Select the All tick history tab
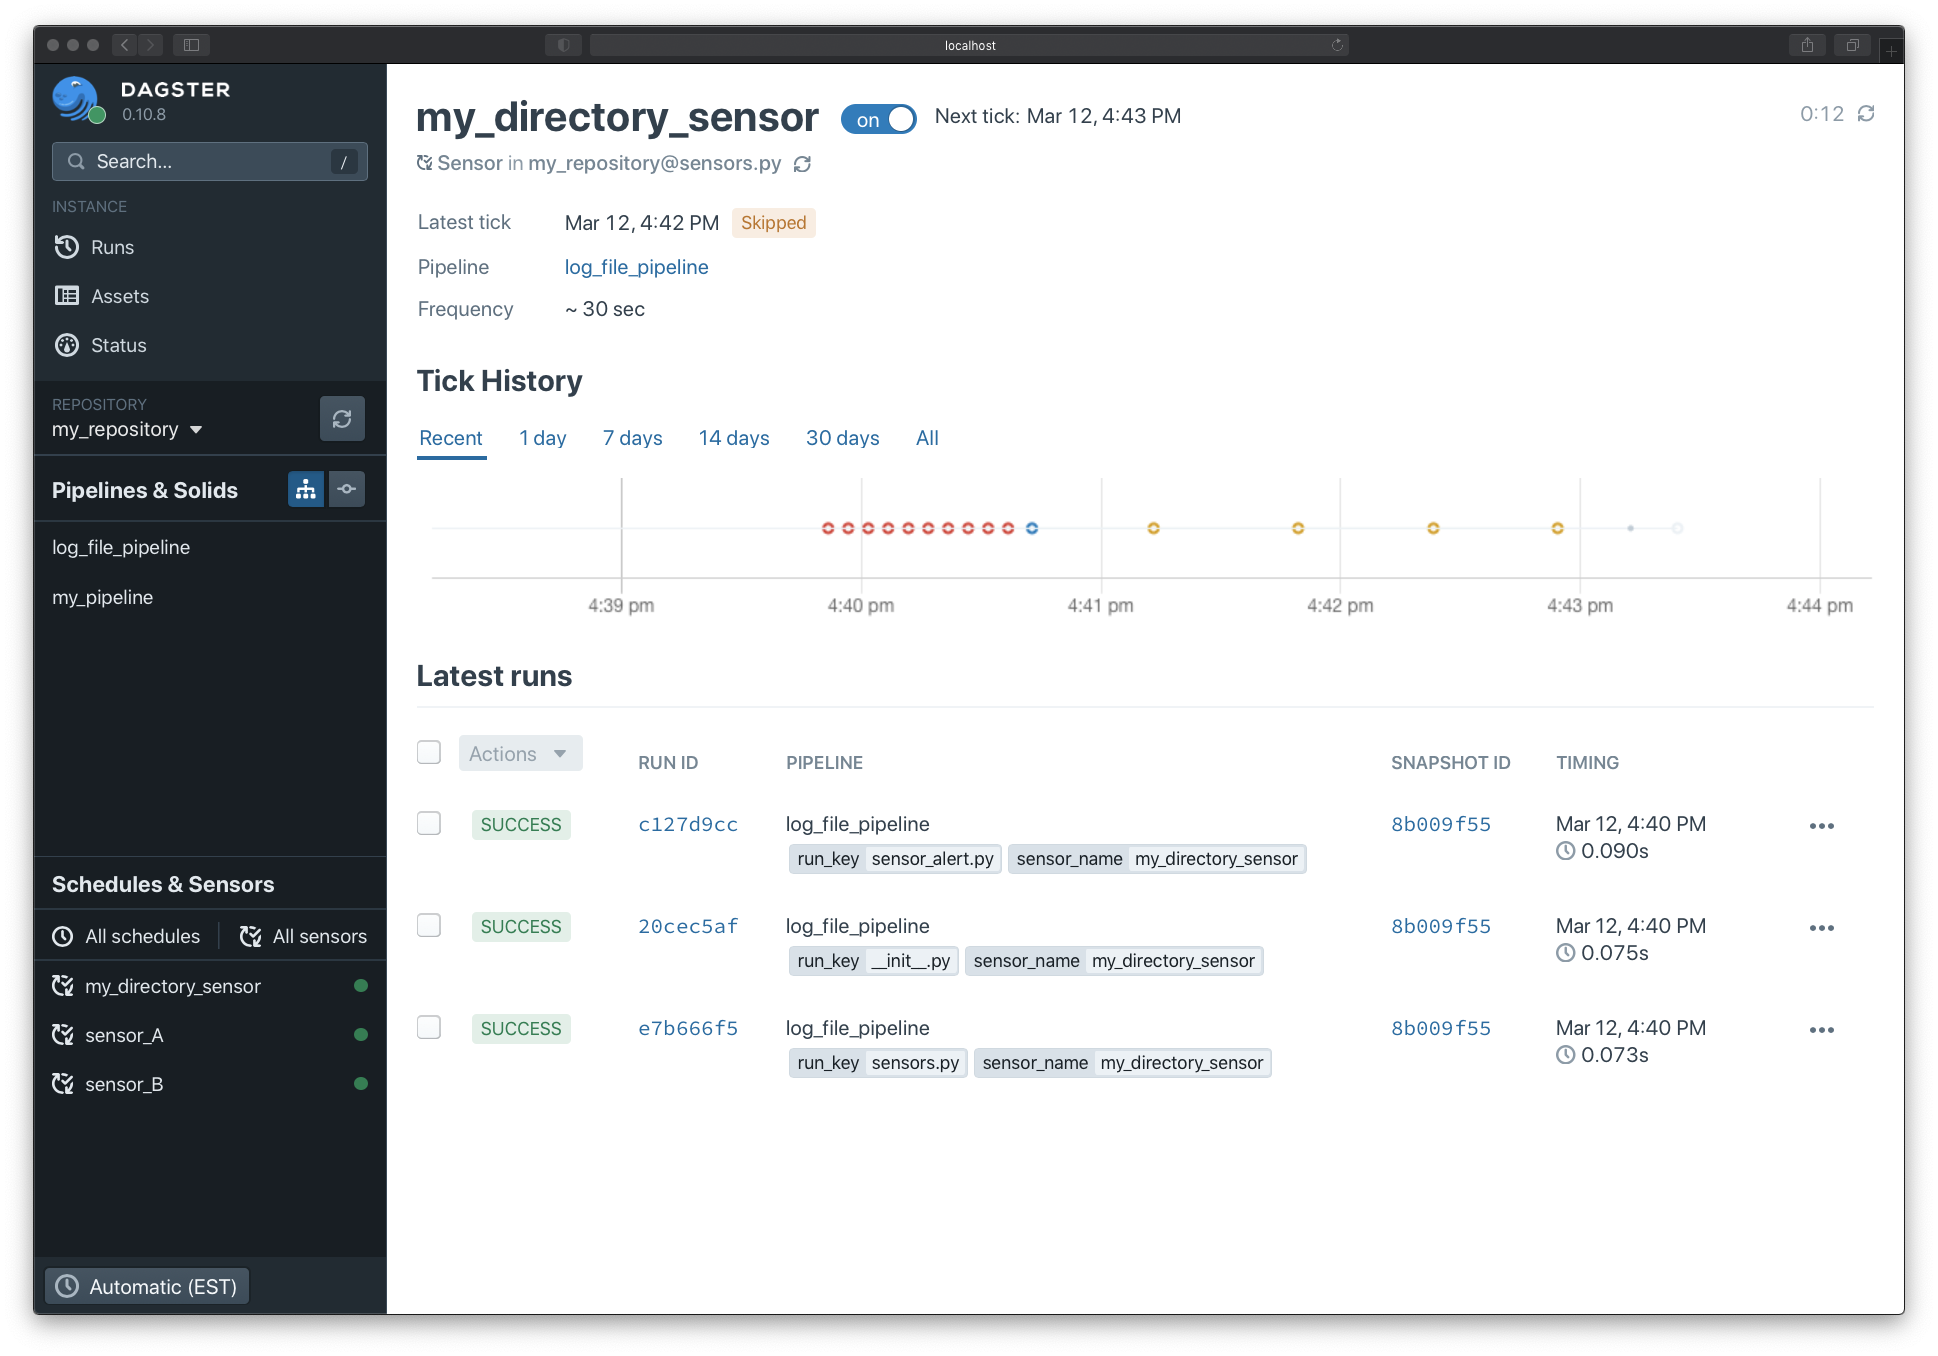Screen dimensions: 1938x1356 [926, 437]
